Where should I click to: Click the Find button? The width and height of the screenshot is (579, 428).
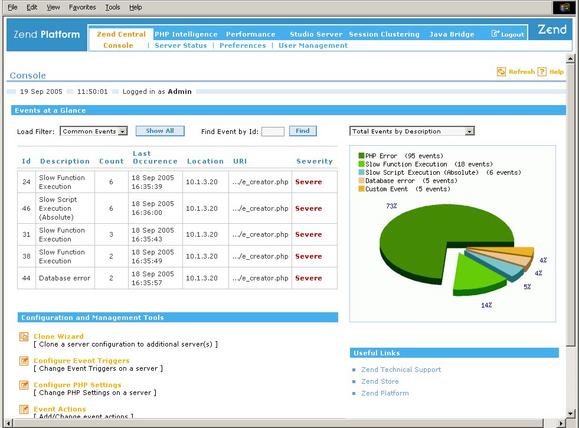coord(303,131)
